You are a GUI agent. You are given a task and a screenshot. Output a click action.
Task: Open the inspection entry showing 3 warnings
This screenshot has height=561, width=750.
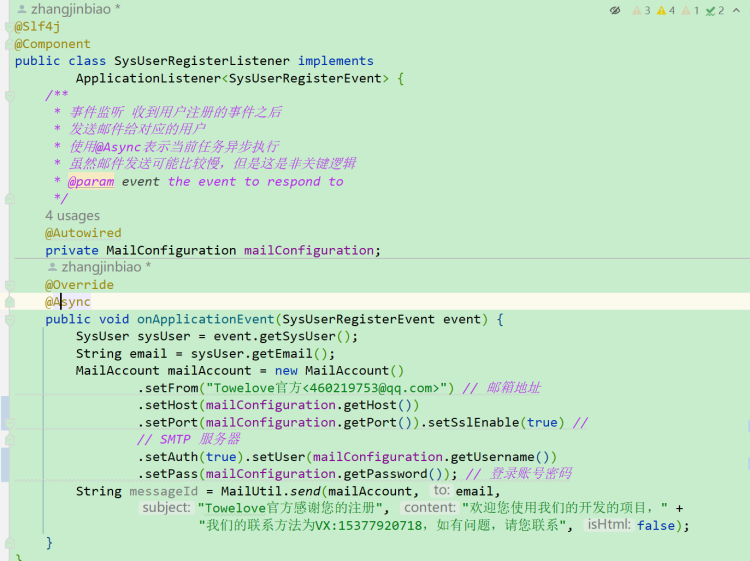pyautogui.click(x=641, y=10)
